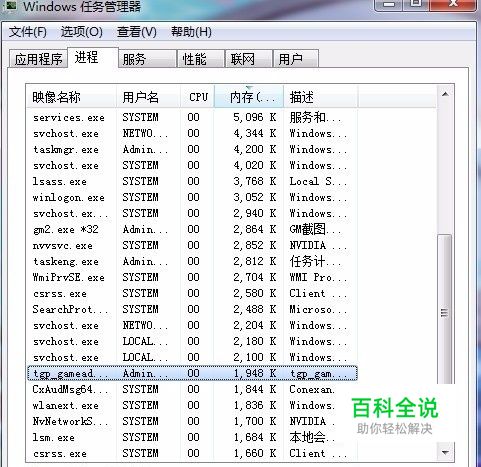Select the CxAudMsg64... process row

point(192,389)
